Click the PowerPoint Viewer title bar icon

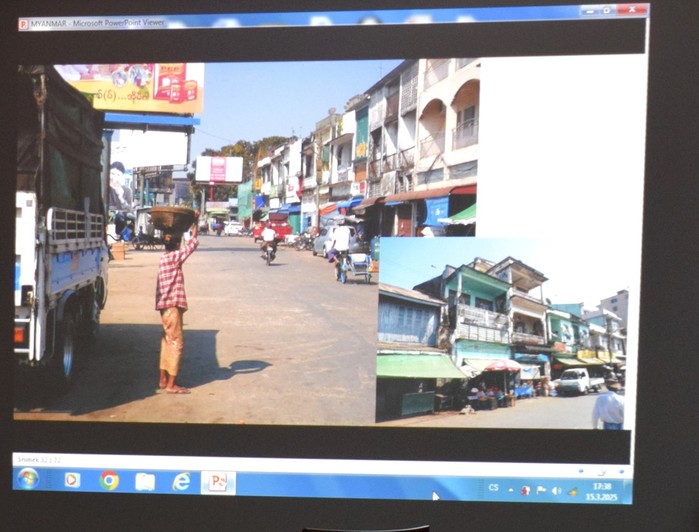tap(23, 25)
